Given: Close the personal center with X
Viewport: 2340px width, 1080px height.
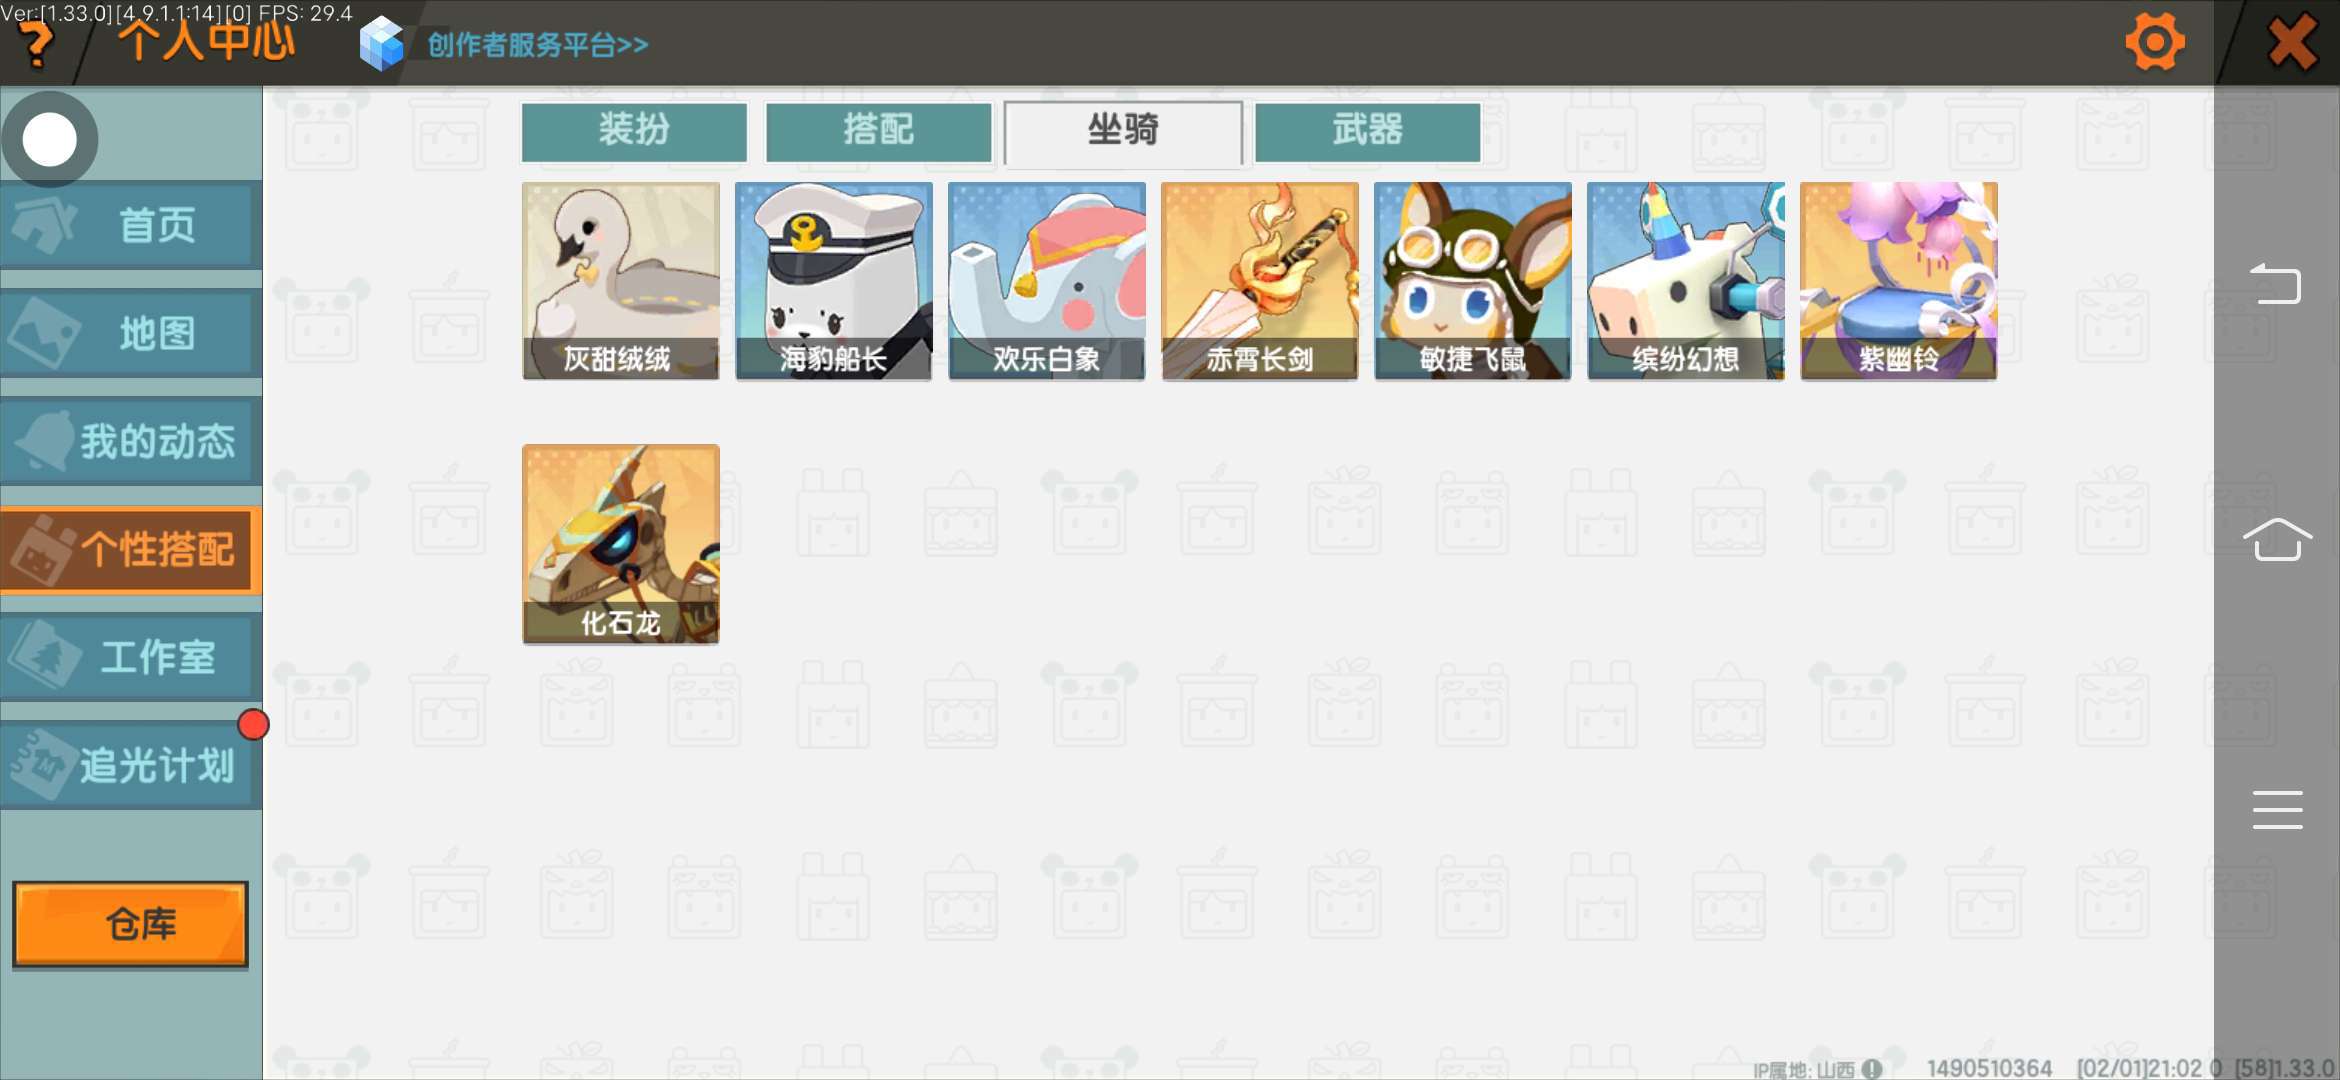Looking at the screenshot, I should [x=2291, y=43].
